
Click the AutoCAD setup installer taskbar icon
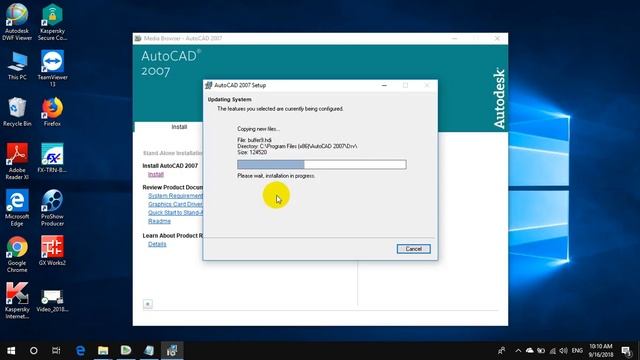(x=172, y=351)
